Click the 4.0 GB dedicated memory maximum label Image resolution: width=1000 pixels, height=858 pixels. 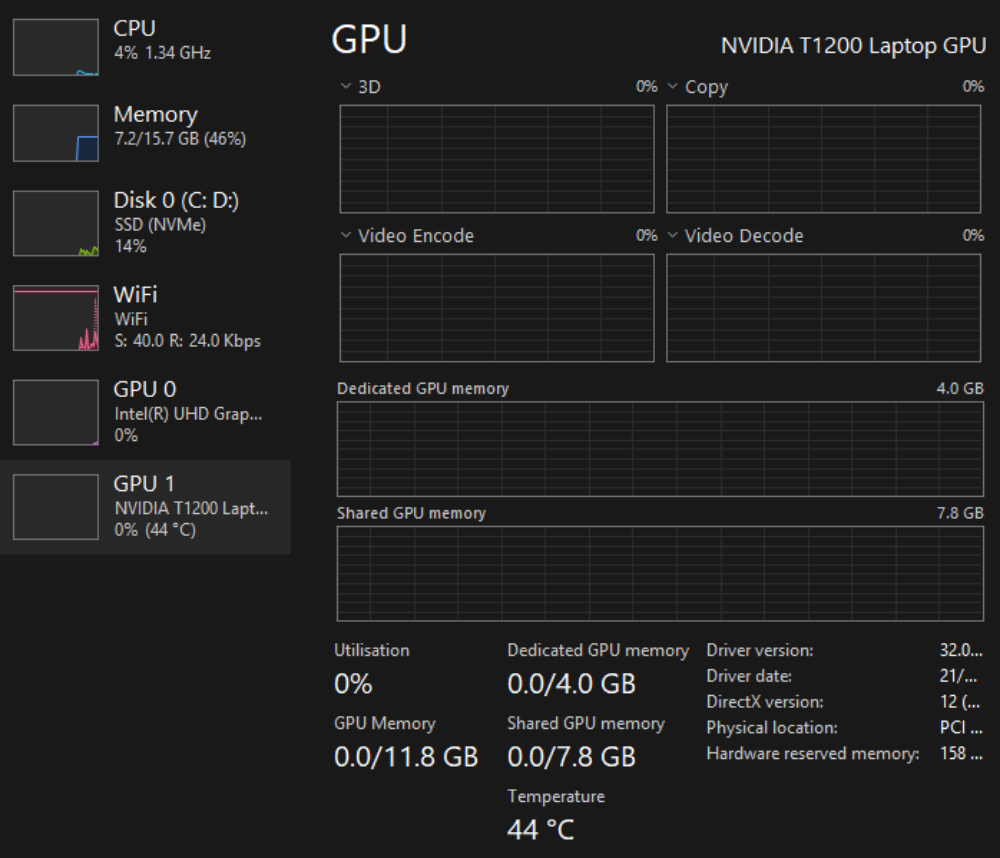coord(960,388)
